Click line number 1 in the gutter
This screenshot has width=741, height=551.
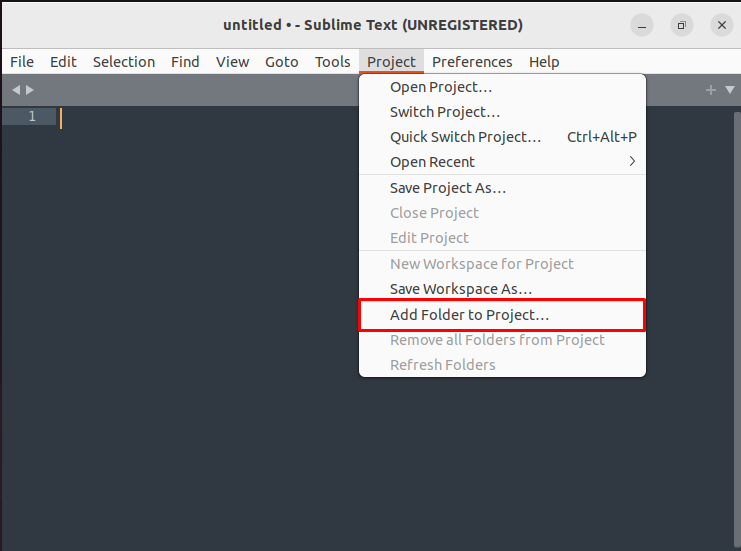pyautogui.click(x=32, y=116)
